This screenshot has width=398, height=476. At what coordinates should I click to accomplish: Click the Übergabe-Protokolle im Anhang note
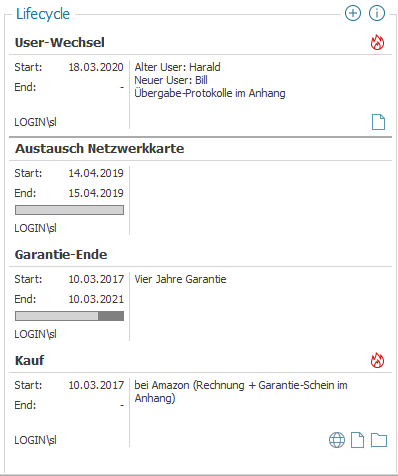[210, 93]
